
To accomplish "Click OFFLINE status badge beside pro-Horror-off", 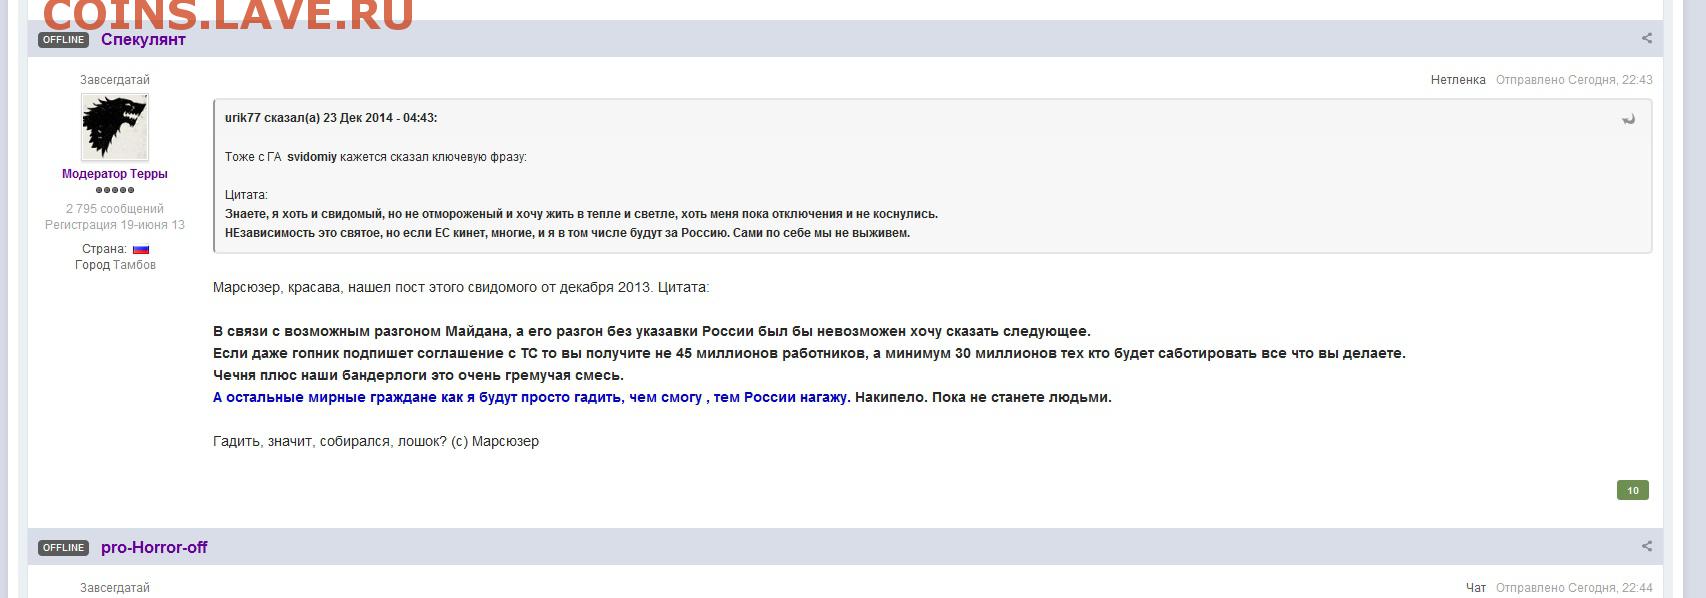I will [x=64, y=548].
